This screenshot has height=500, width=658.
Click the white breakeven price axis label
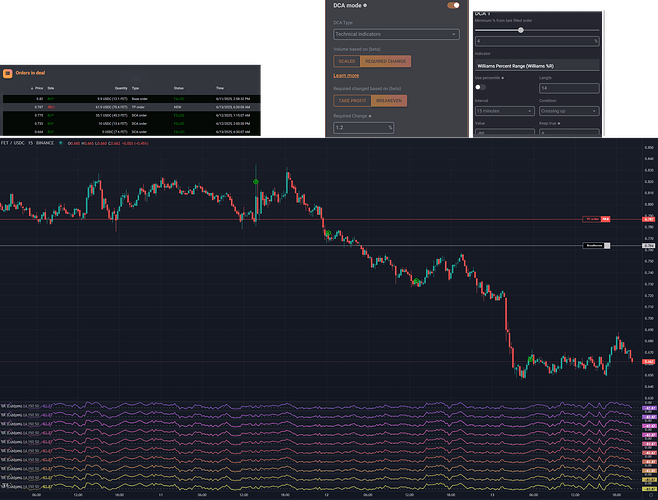649,246
